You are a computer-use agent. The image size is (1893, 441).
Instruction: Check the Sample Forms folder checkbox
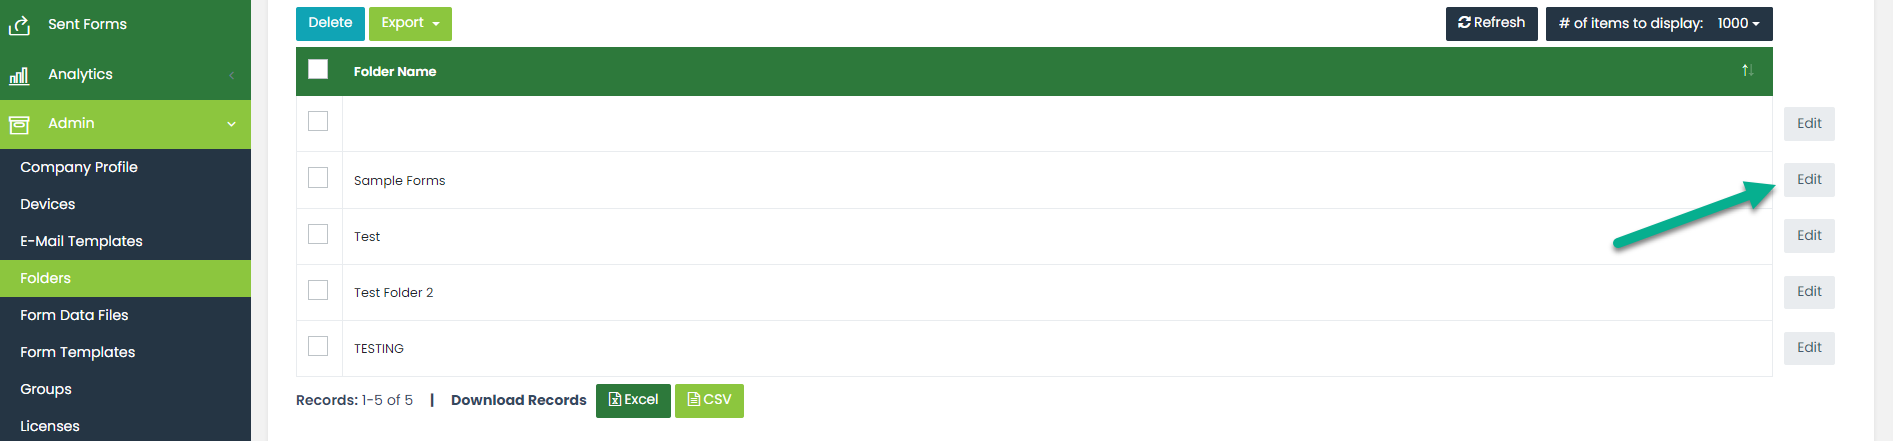(x=318, y=178)
